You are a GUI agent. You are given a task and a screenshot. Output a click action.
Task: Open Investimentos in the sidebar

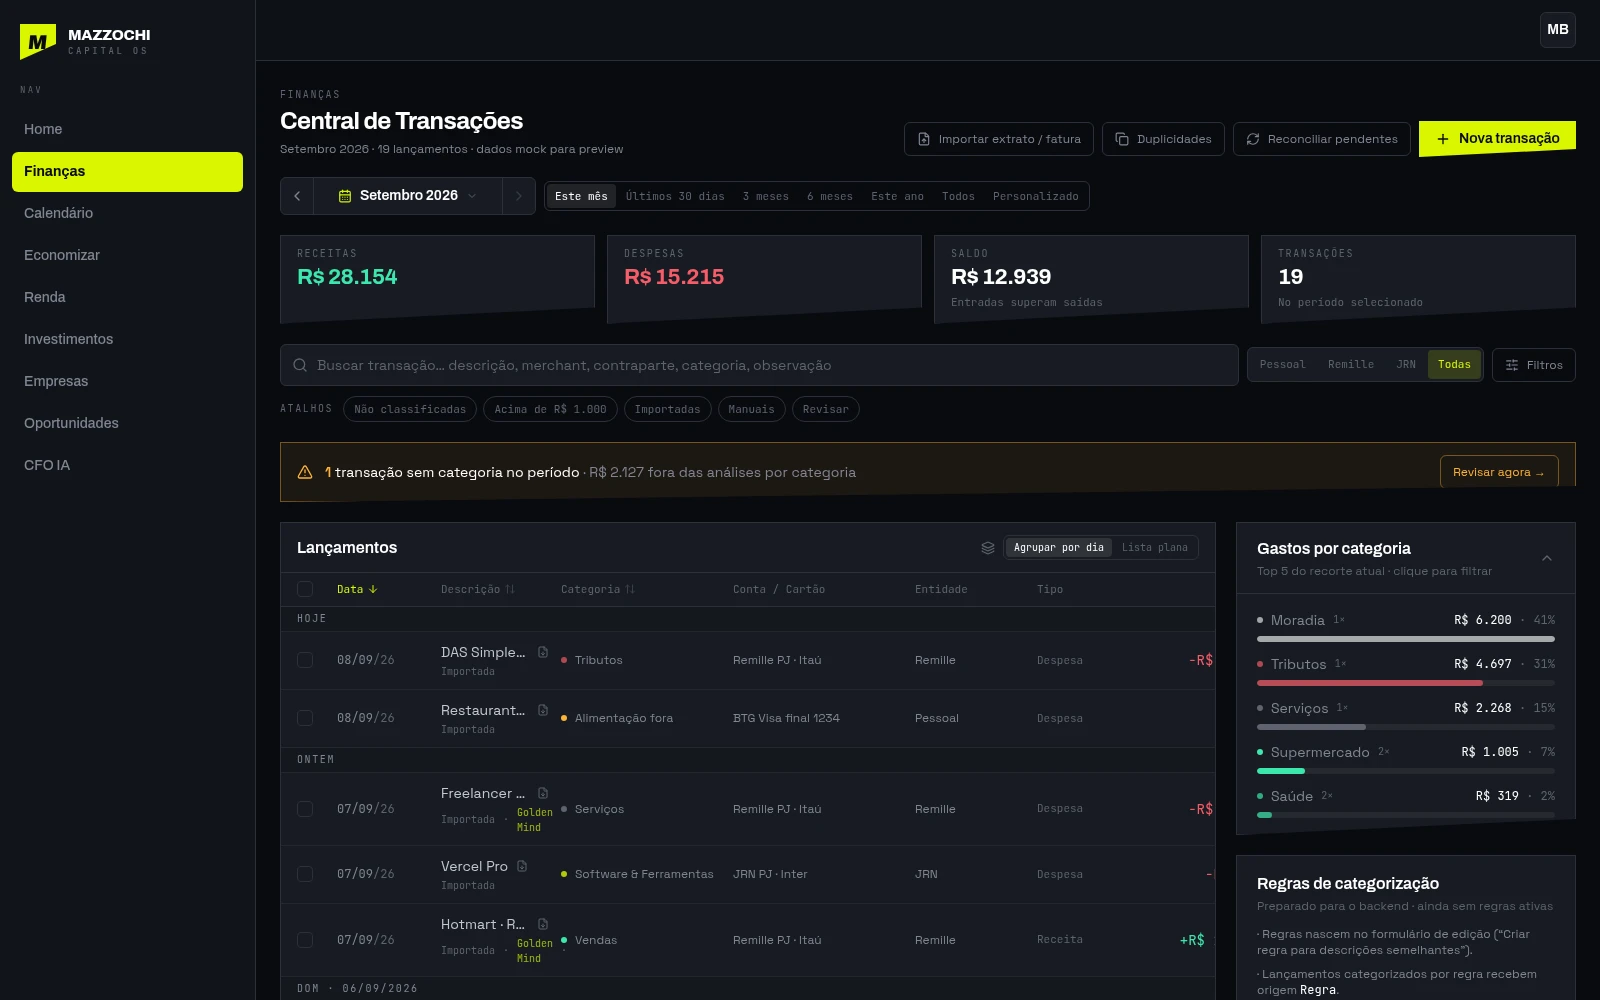pyautogui.click(x=127, y=339)
